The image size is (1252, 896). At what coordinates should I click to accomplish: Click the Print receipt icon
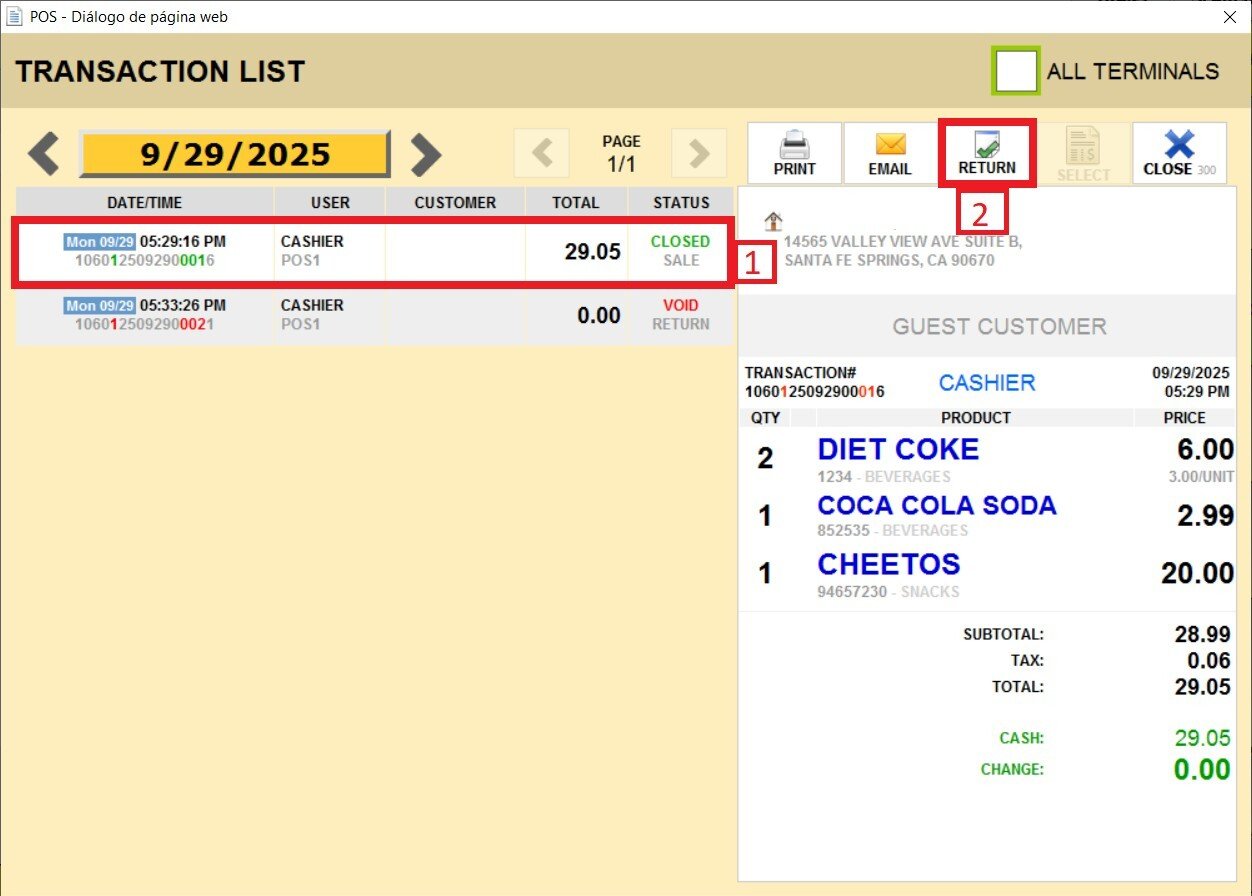click(794, 153)
